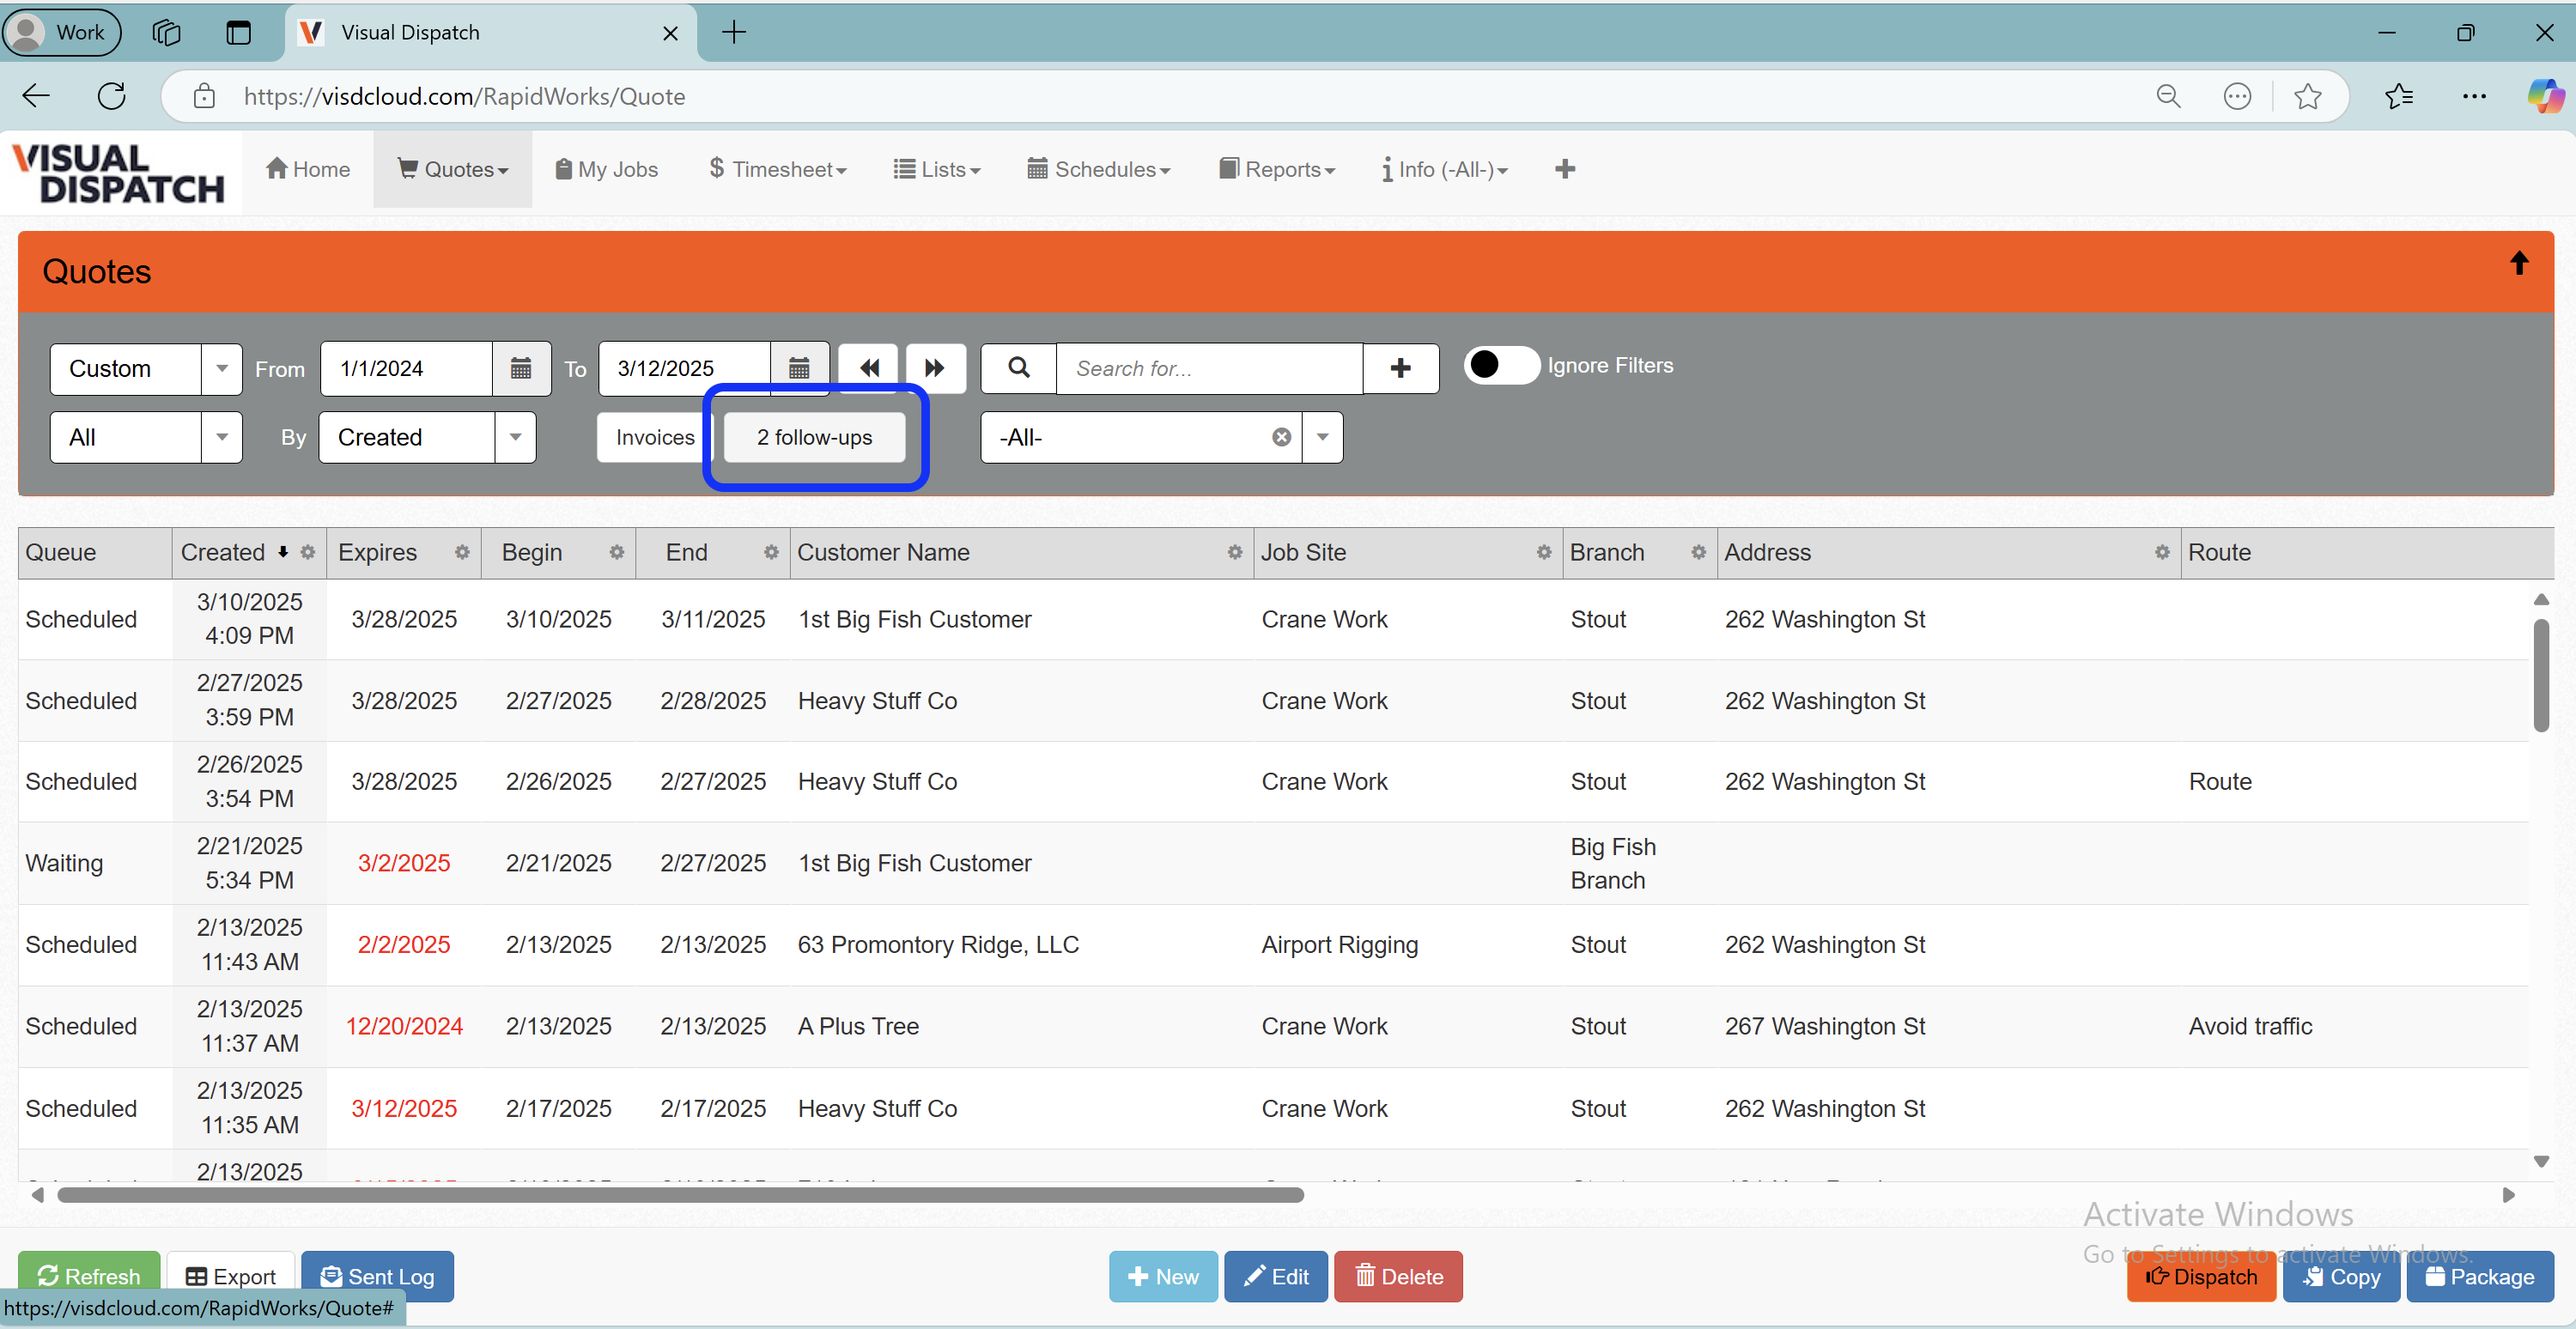Open Customer Name column settings gear
This screenshot has height=1329, width=2576.
pos(1235,552)
